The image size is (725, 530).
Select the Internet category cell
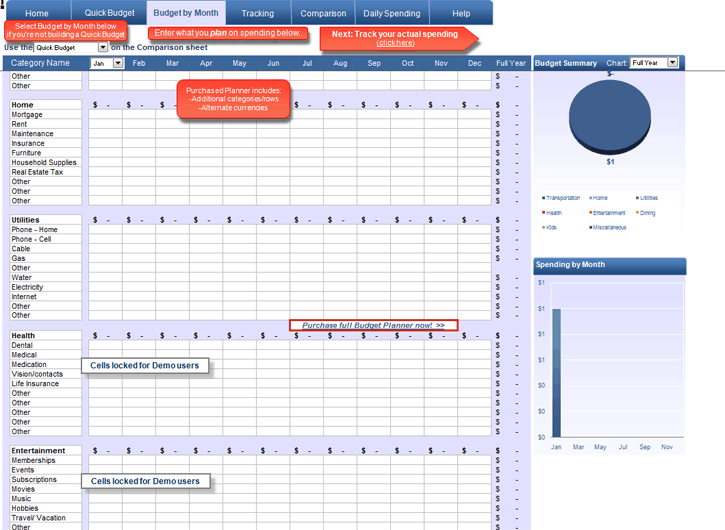[45, 297]
